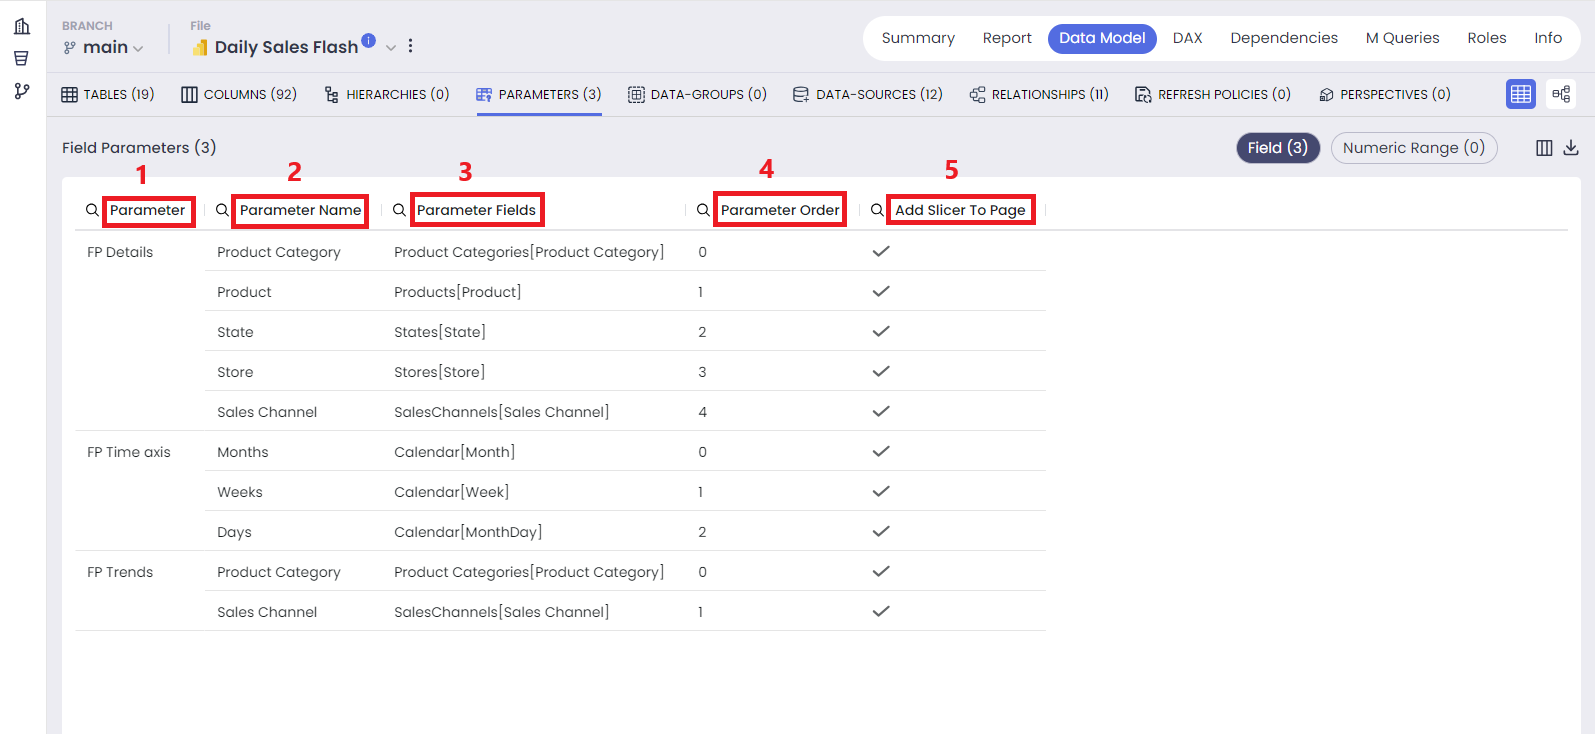This screenshot has height=734, width=1595.
Task: Click search icon for Parameter Order column
Action: [x=703, y=210]
